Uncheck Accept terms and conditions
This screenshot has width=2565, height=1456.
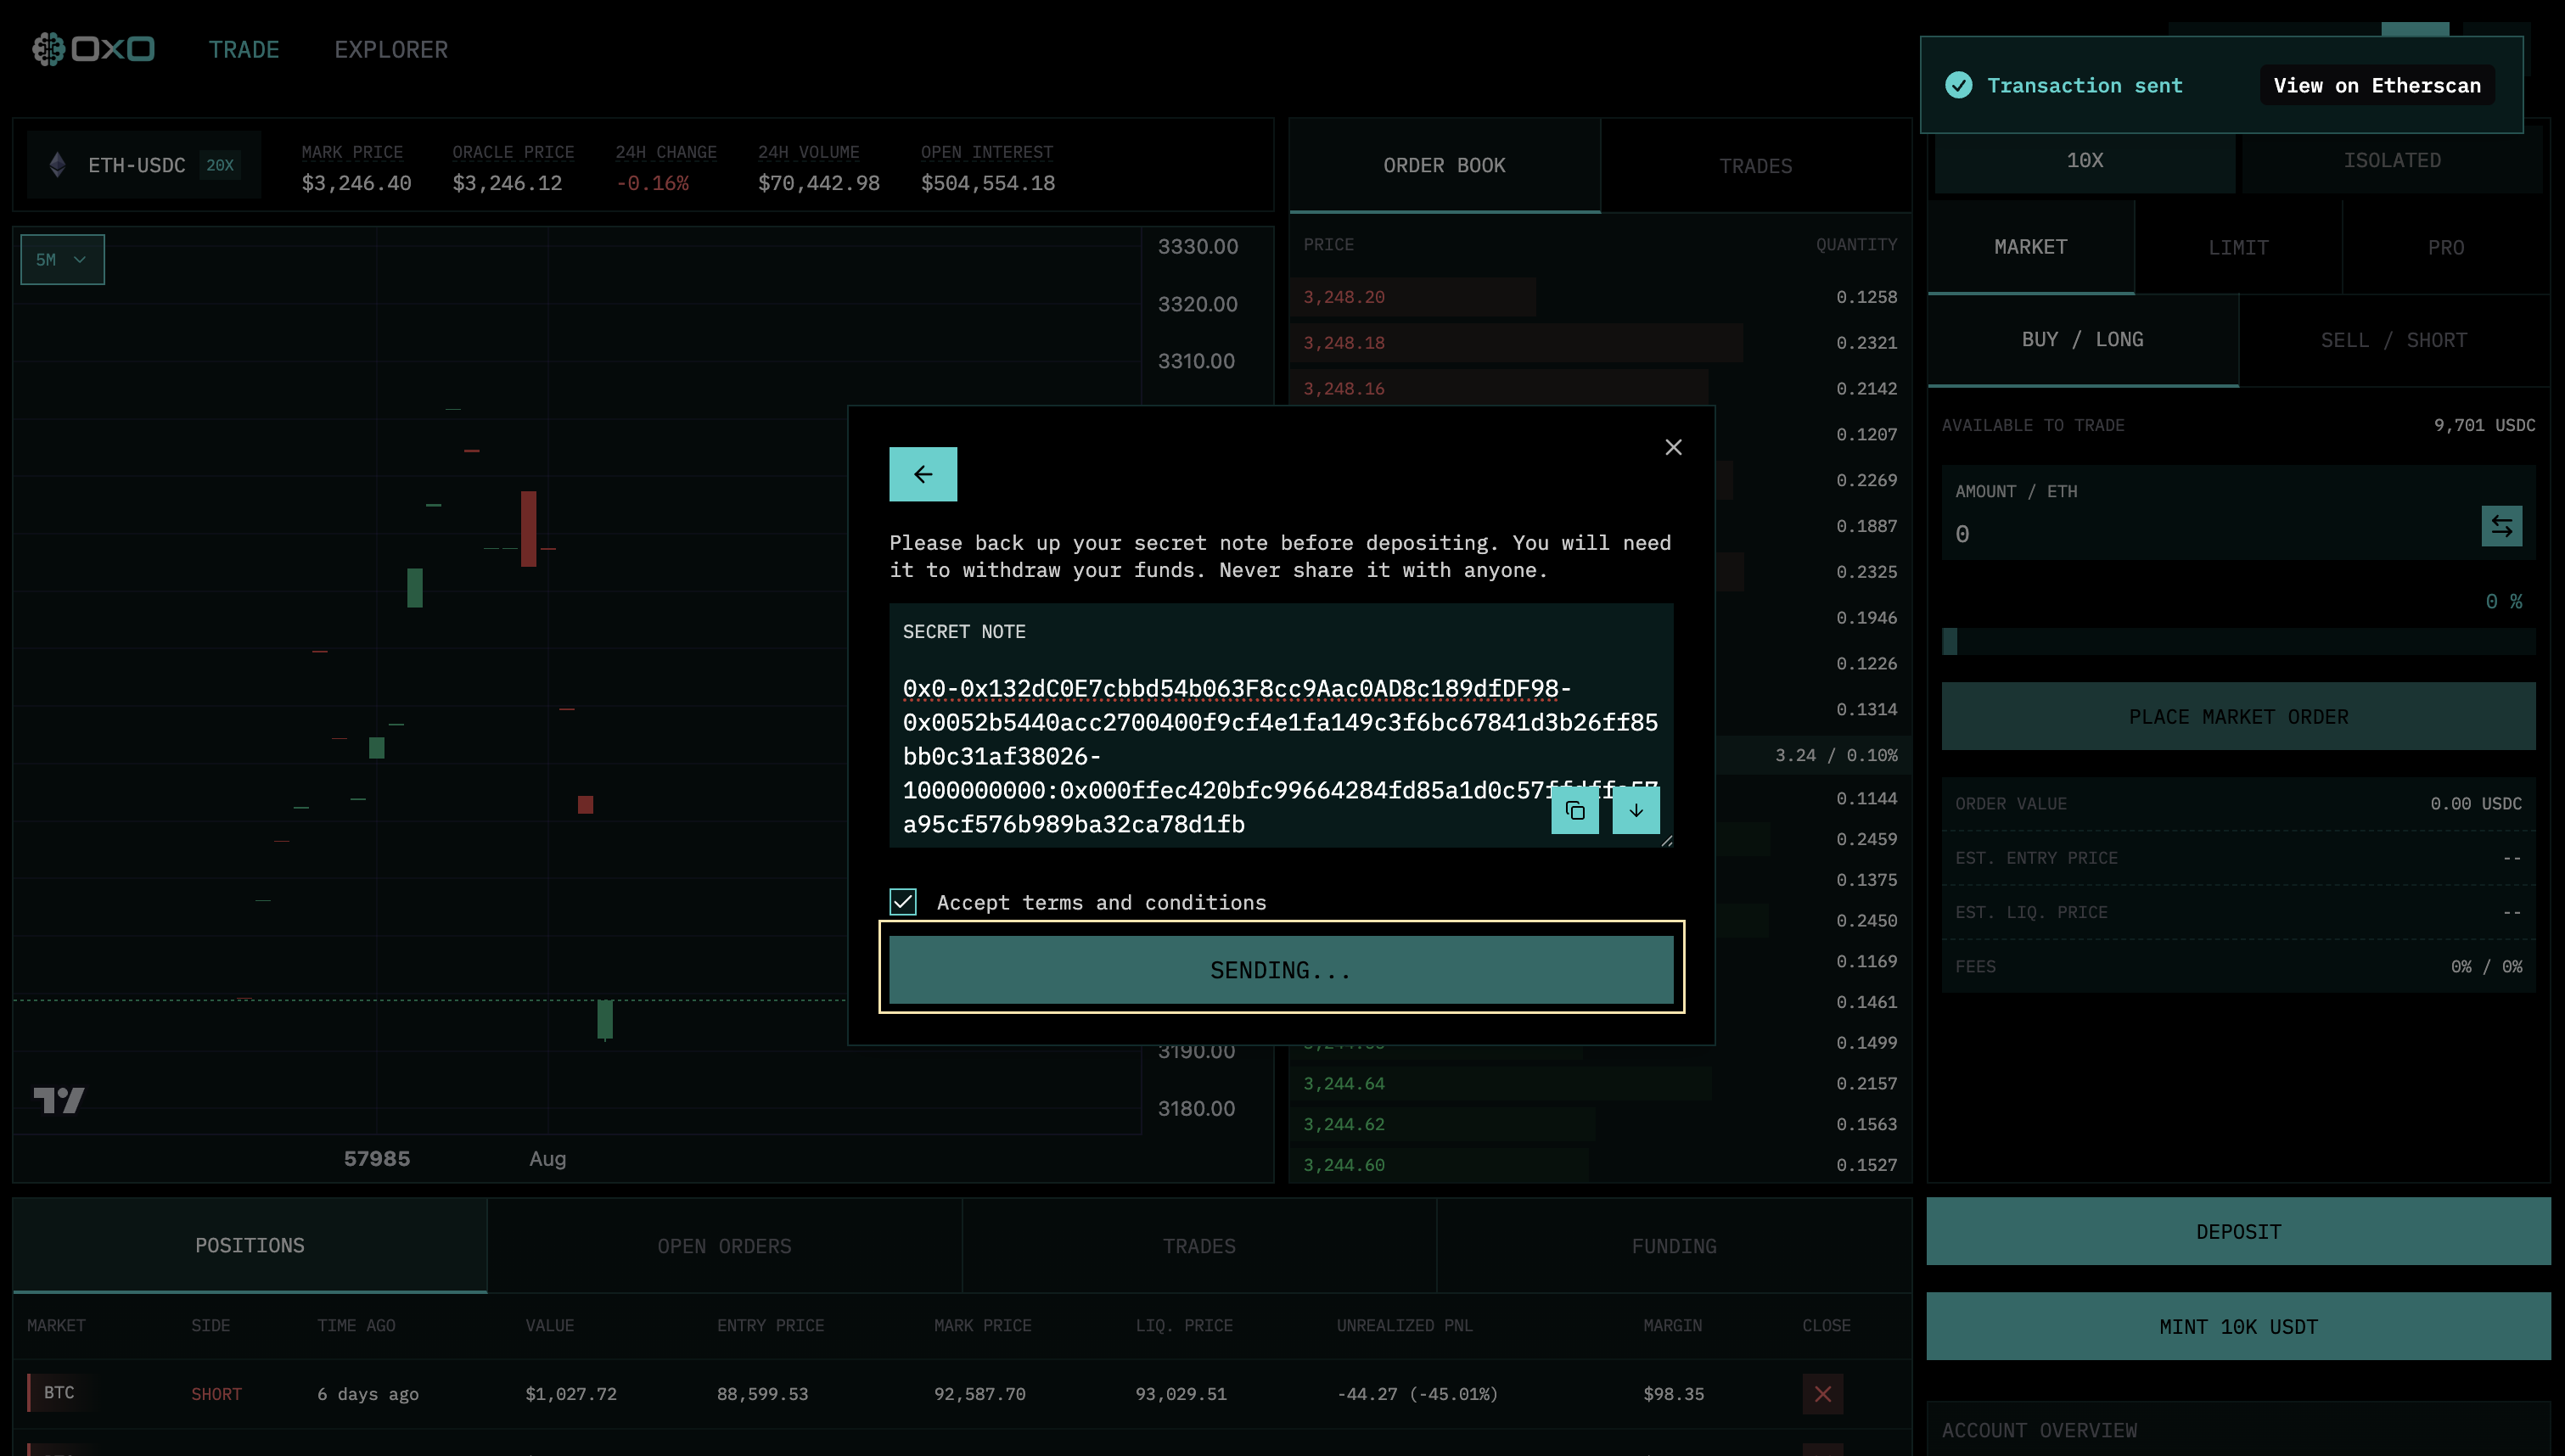[x=903, y=902]
